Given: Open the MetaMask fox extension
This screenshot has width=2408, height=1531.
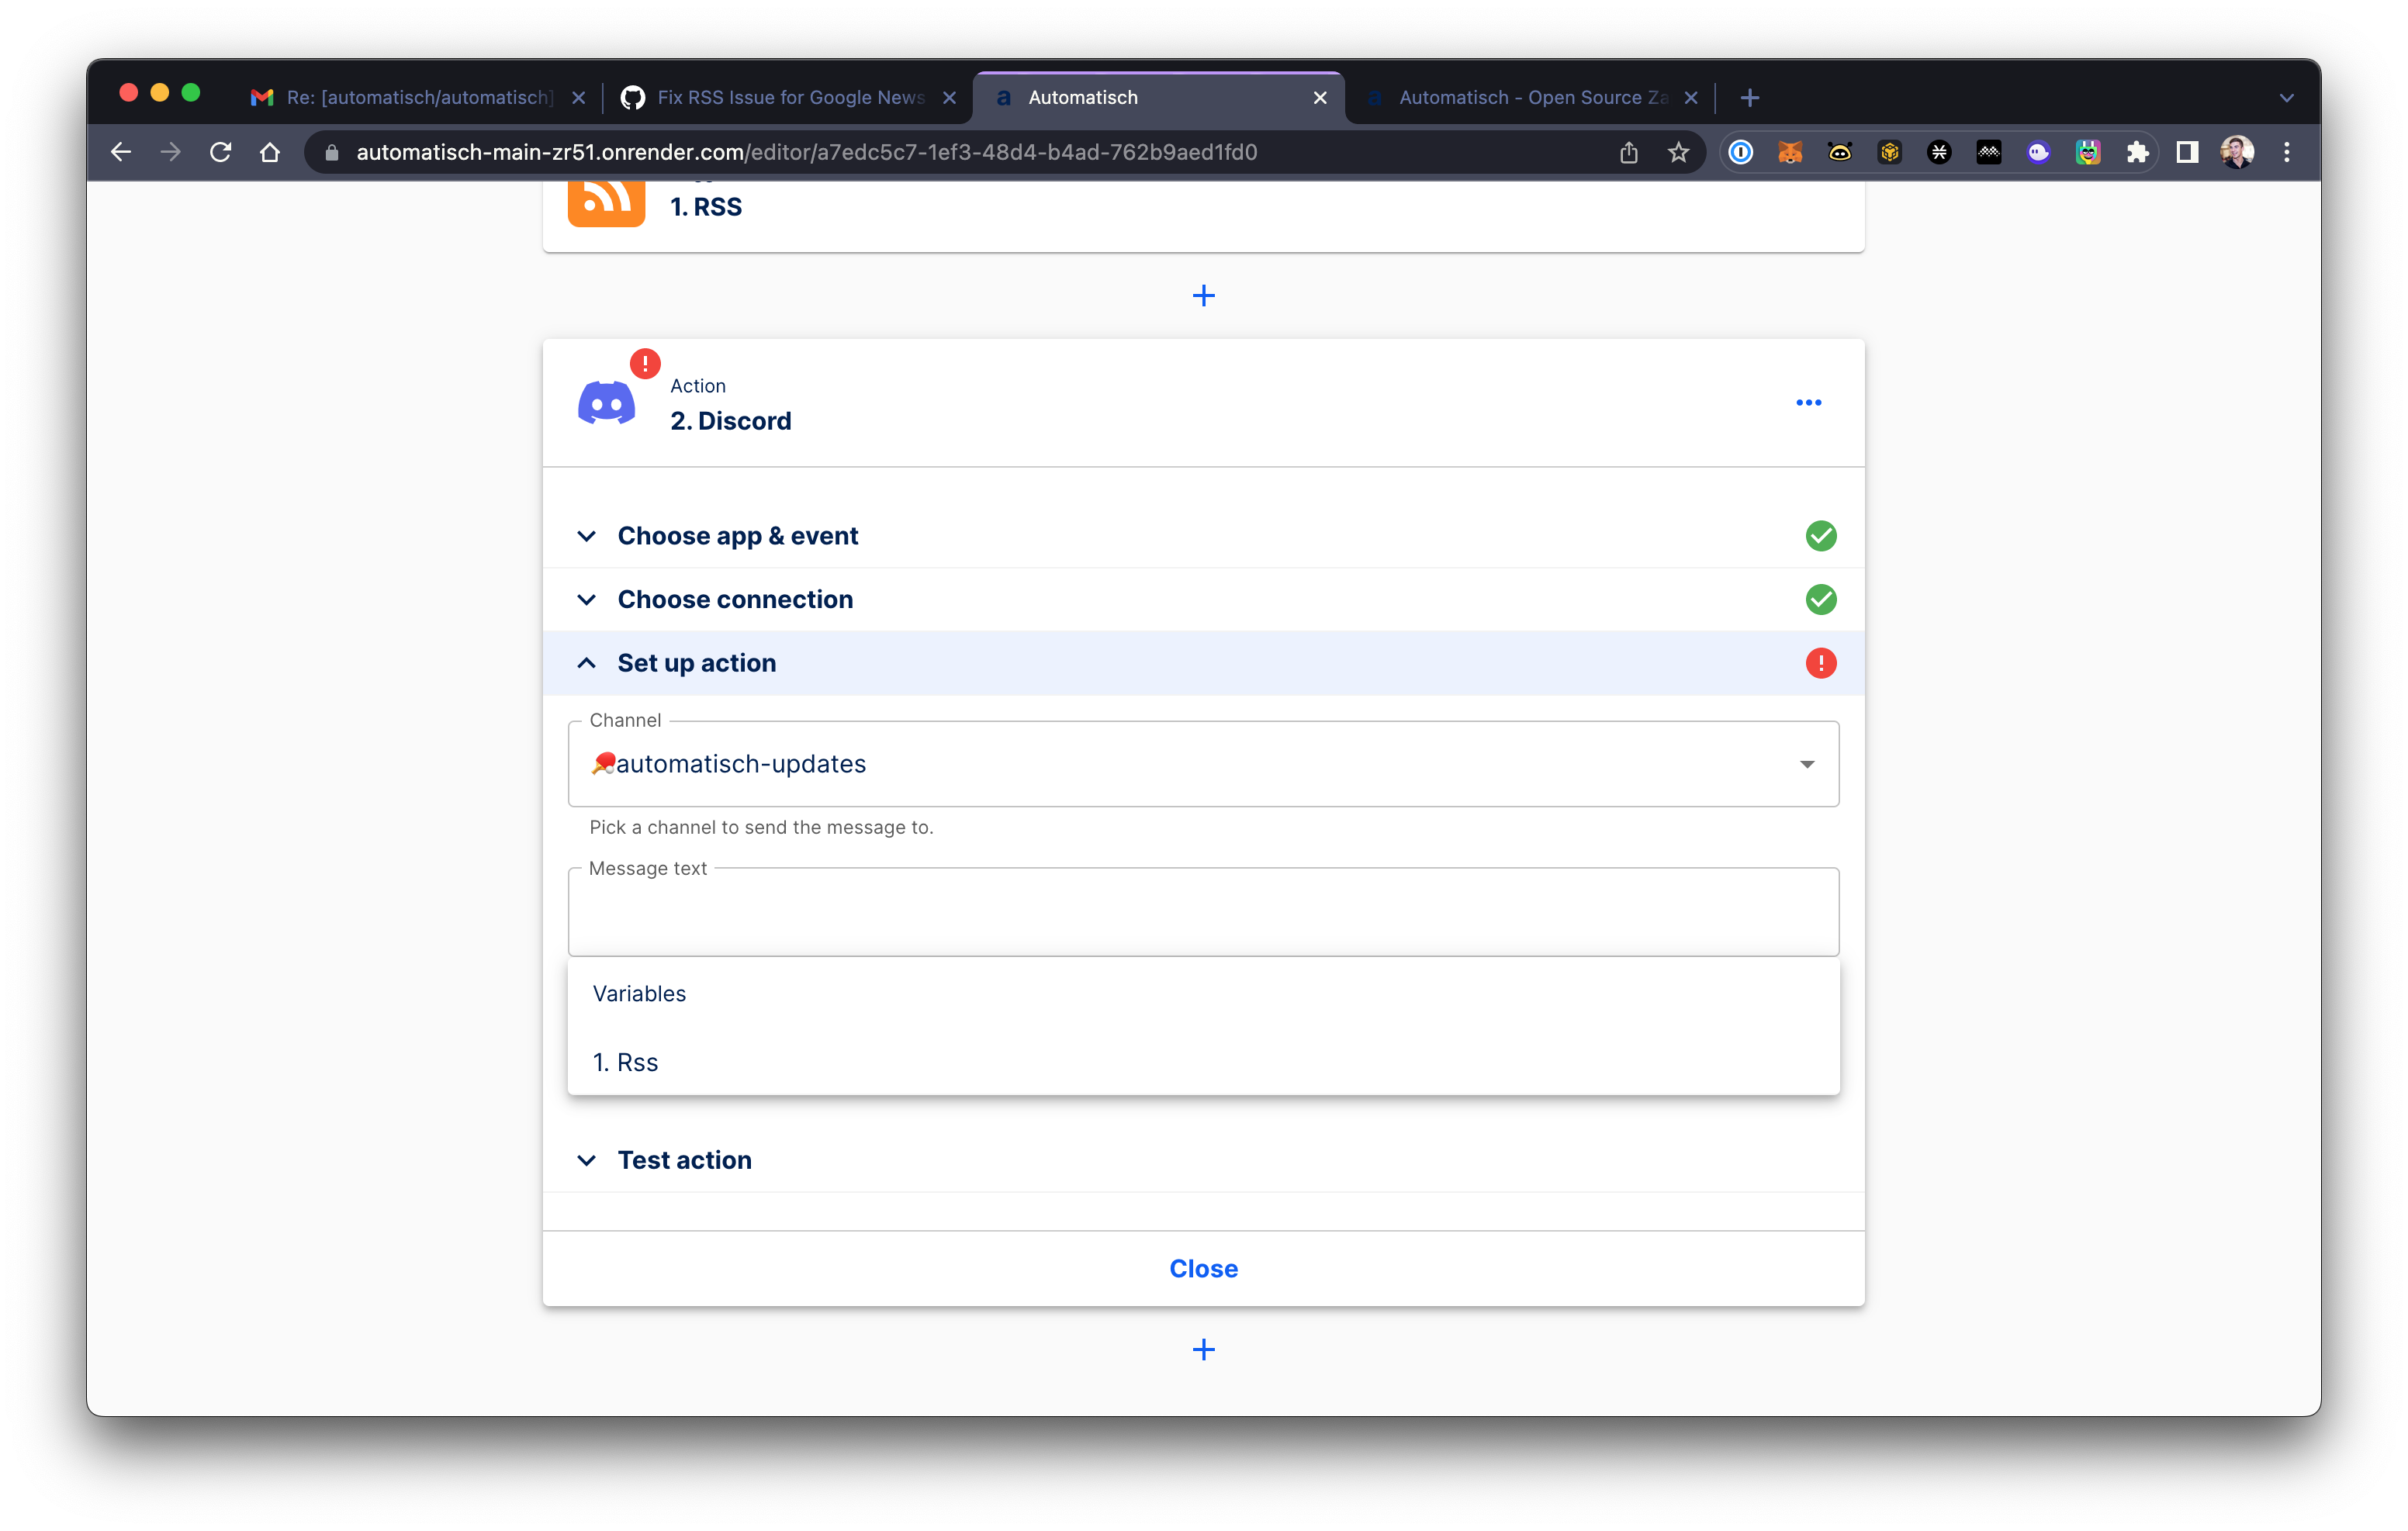Looking at the screenshot, I should click(1790, 152).
